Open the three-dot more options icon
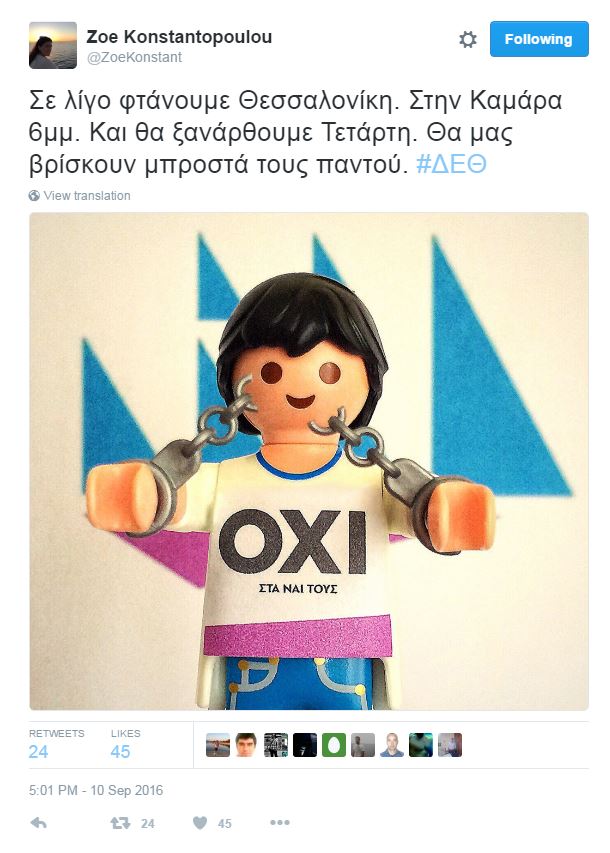The image size is (610, 853). (280, 823)
